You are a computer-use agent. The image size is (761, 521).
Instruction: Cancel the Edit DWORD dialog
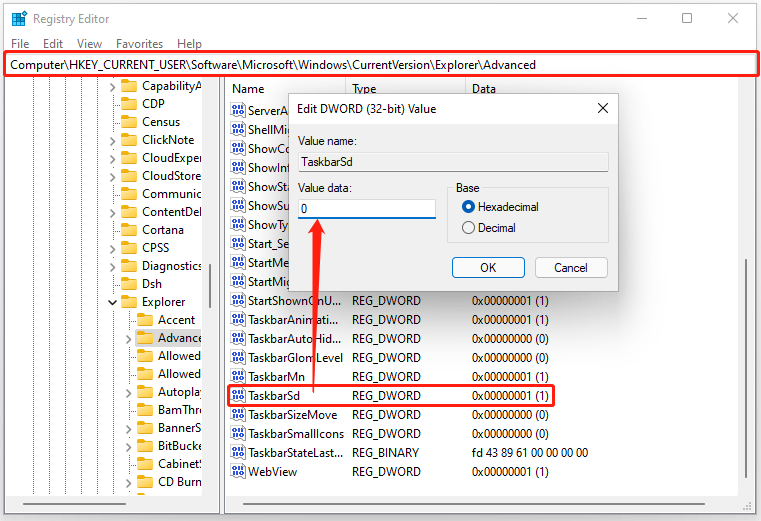click(x=571, y=268)
